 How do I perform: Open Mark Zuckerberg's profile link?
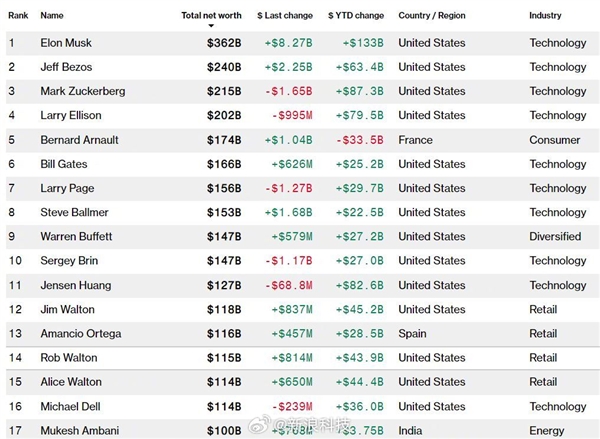(x=83, y=91)
